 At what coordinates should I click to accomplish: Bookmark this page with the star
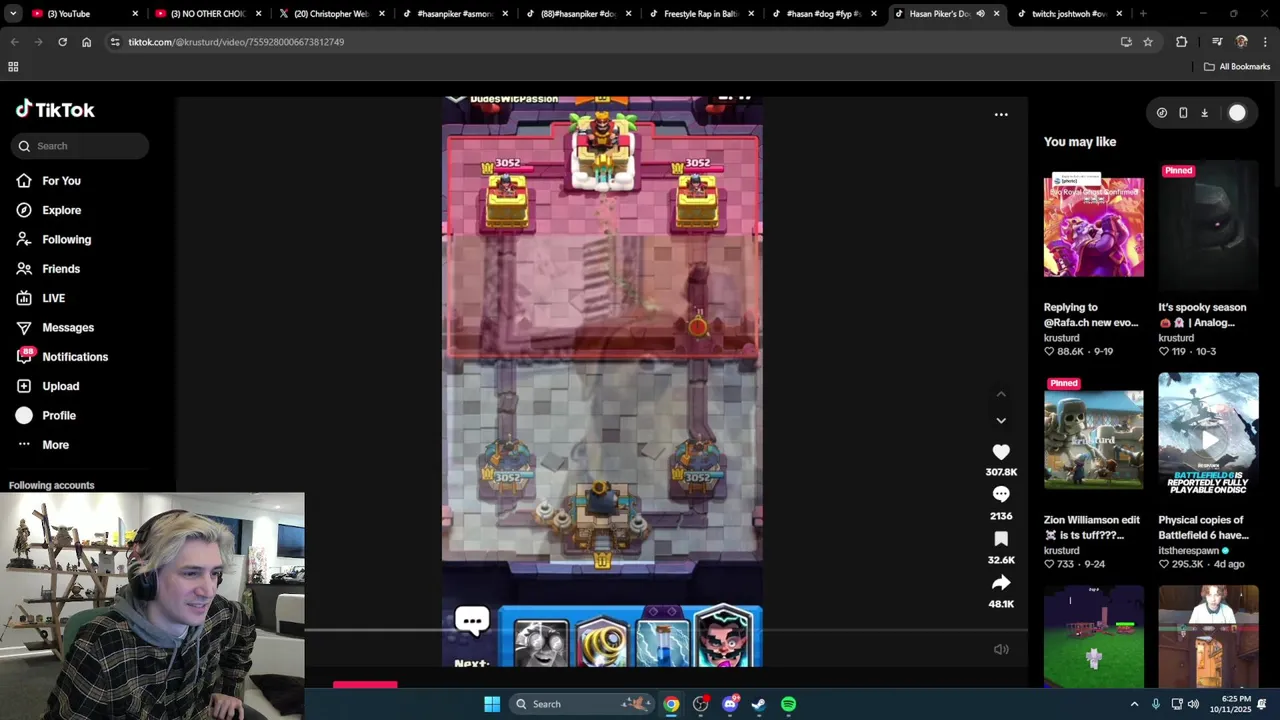(x=1148, y=42)
